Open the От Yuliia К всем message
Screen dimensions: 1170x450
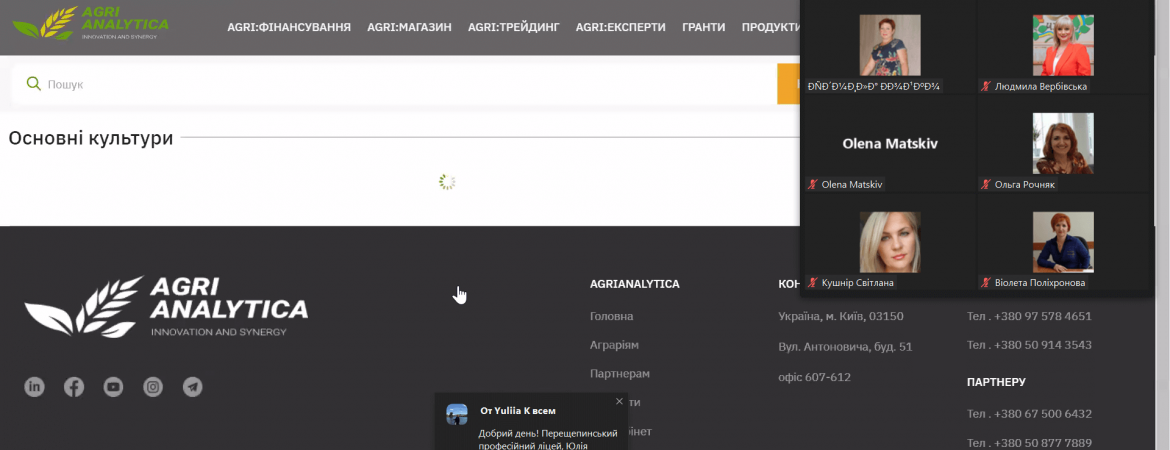531,422
